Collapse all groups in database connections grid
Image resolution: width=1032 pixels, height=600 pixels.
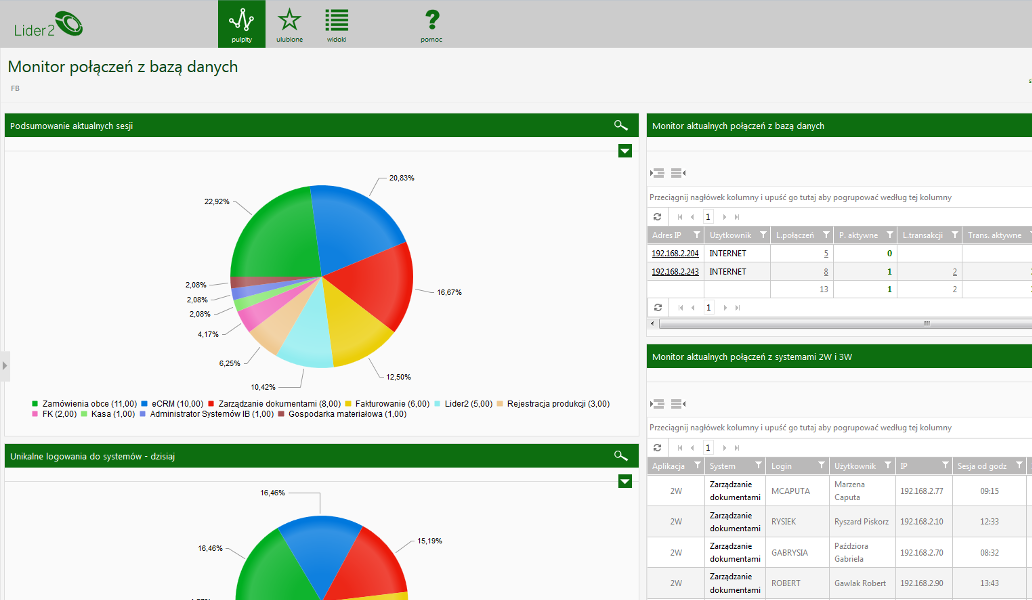(679, 173)
